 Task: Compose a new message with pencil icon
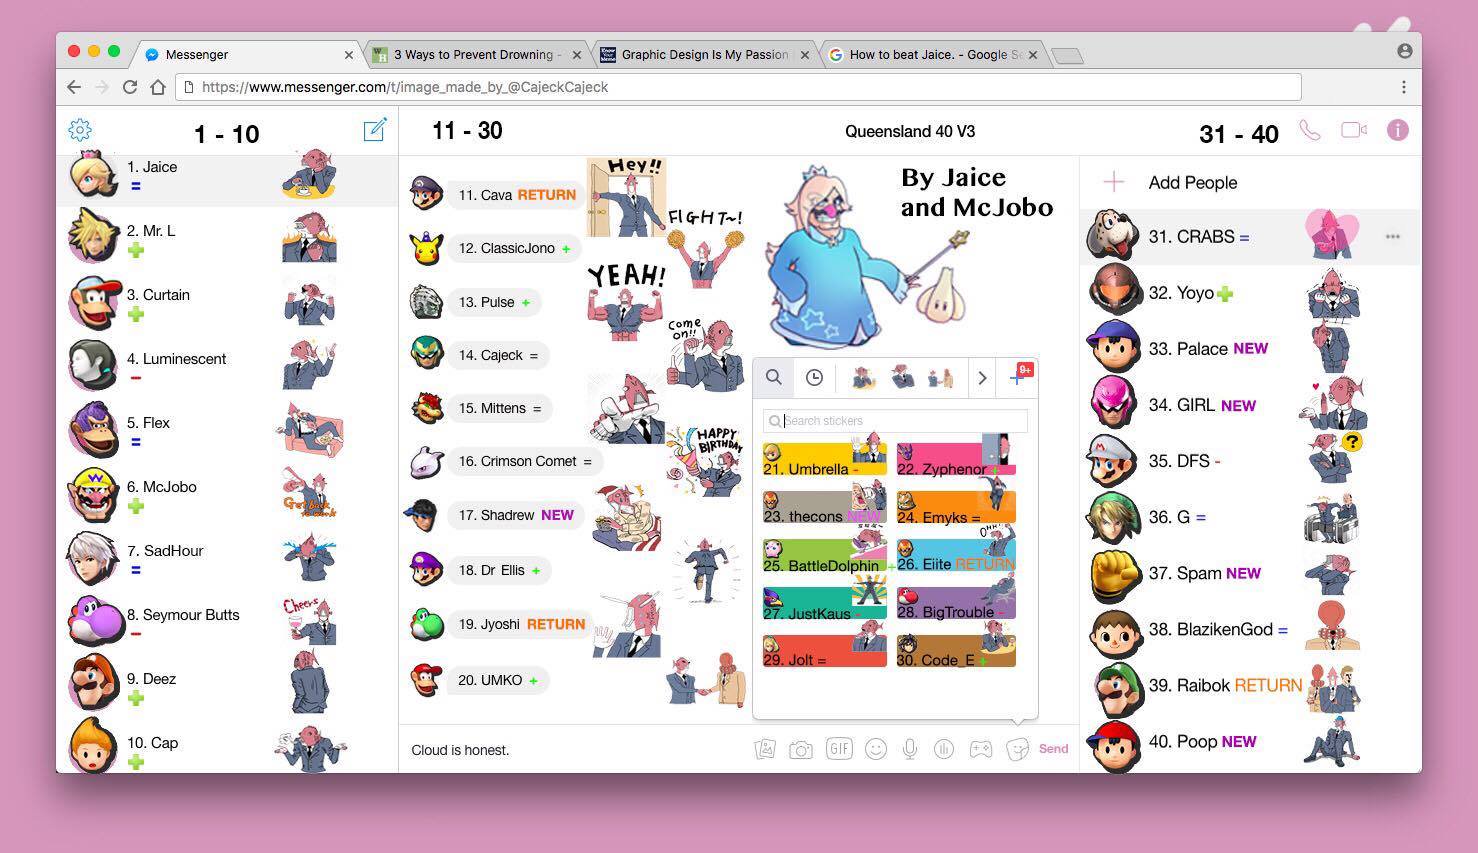(x=375, y=130)
